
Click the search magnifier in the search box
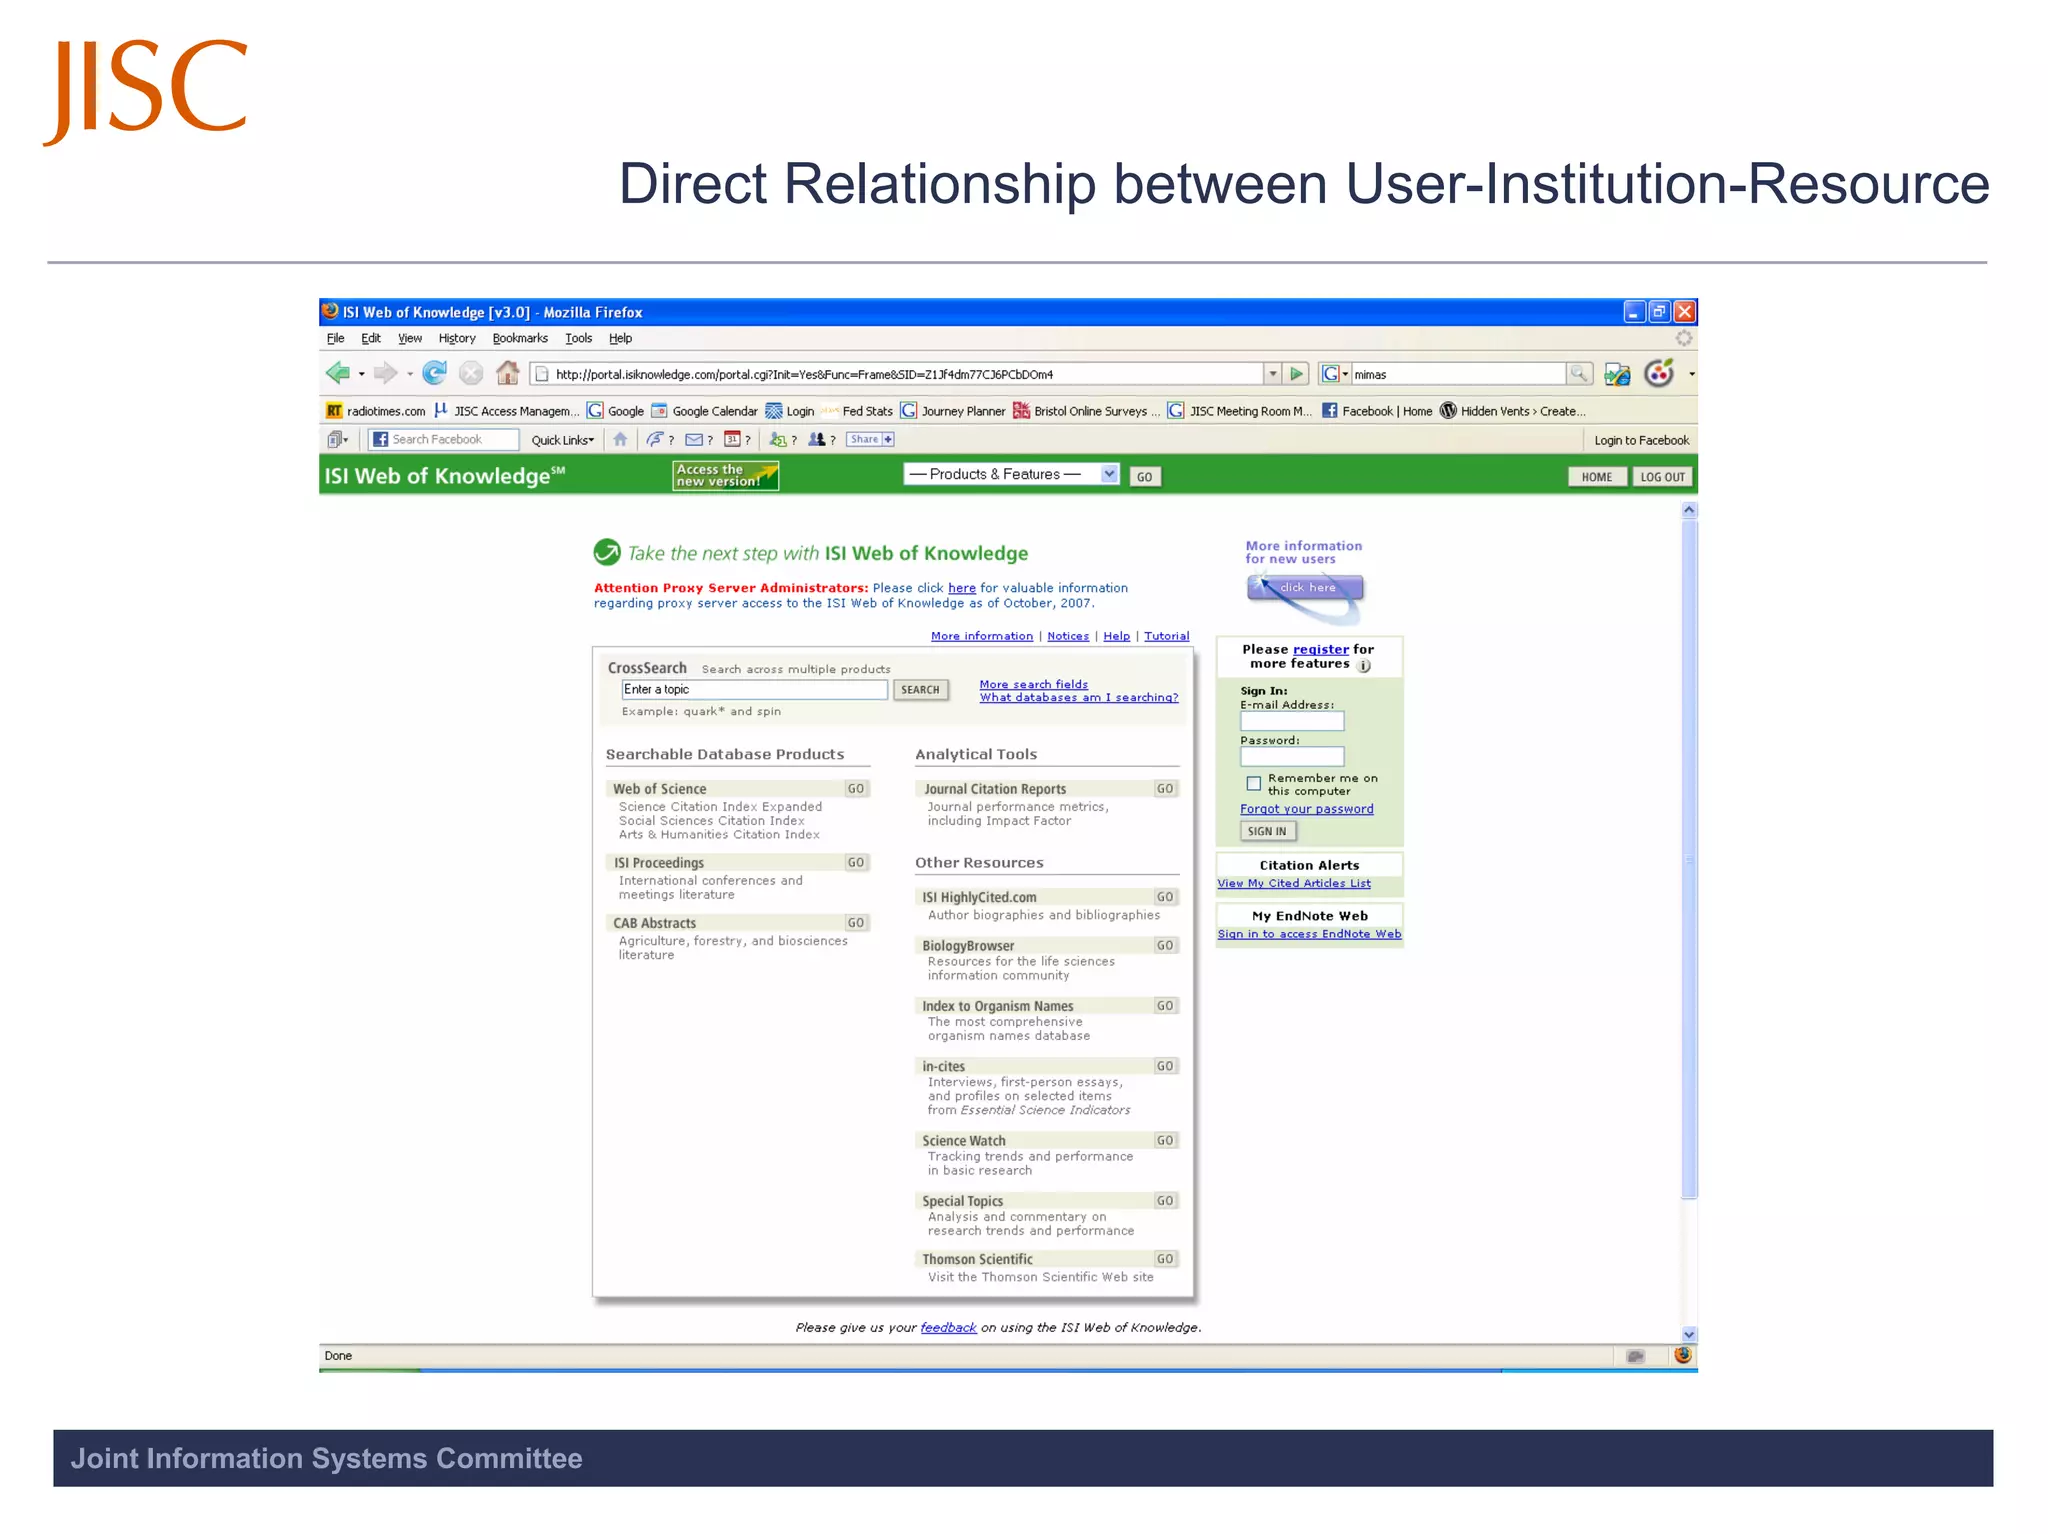(x=1579, y=374)
